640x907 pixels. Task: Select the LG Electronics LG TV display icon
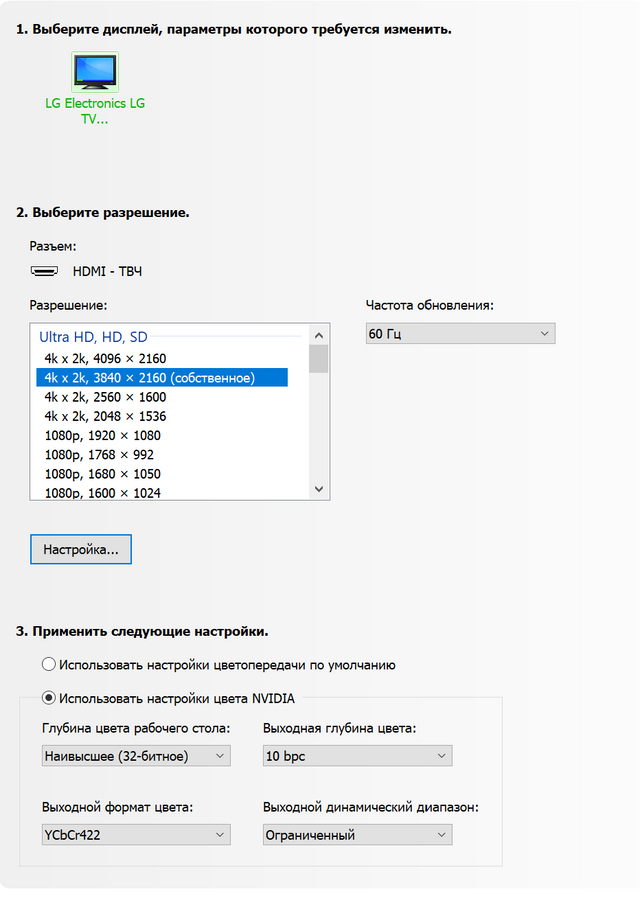pos(95,73)
